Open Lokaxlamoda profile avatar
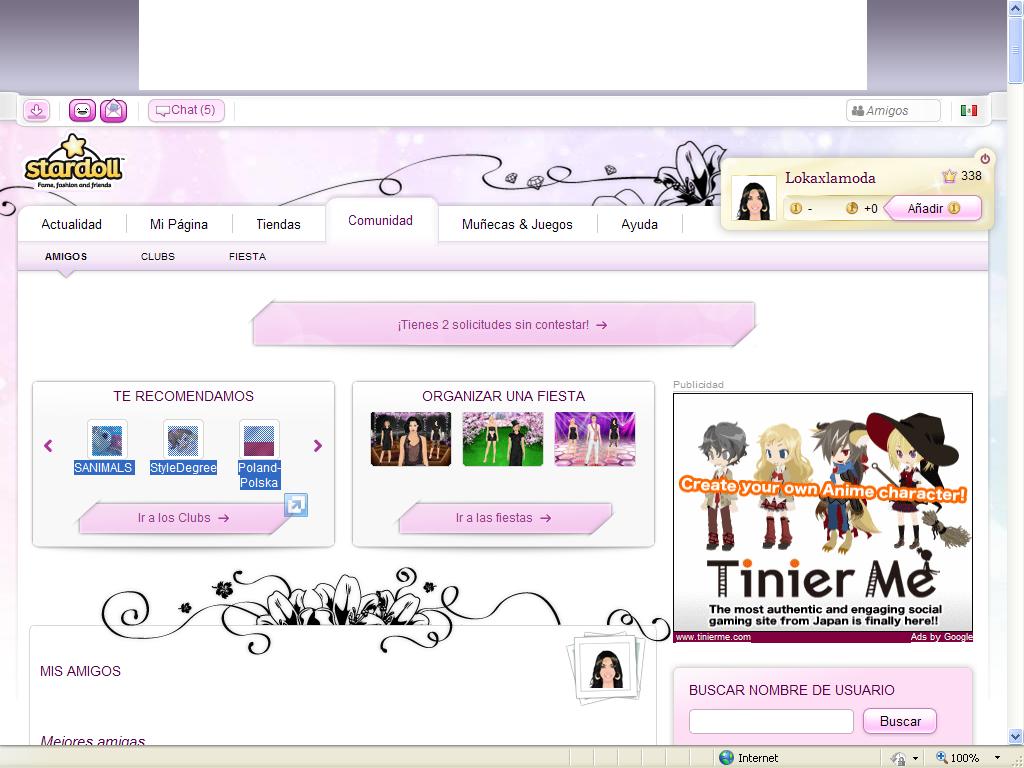The image size is (1024, 768). tap(753, 198)
